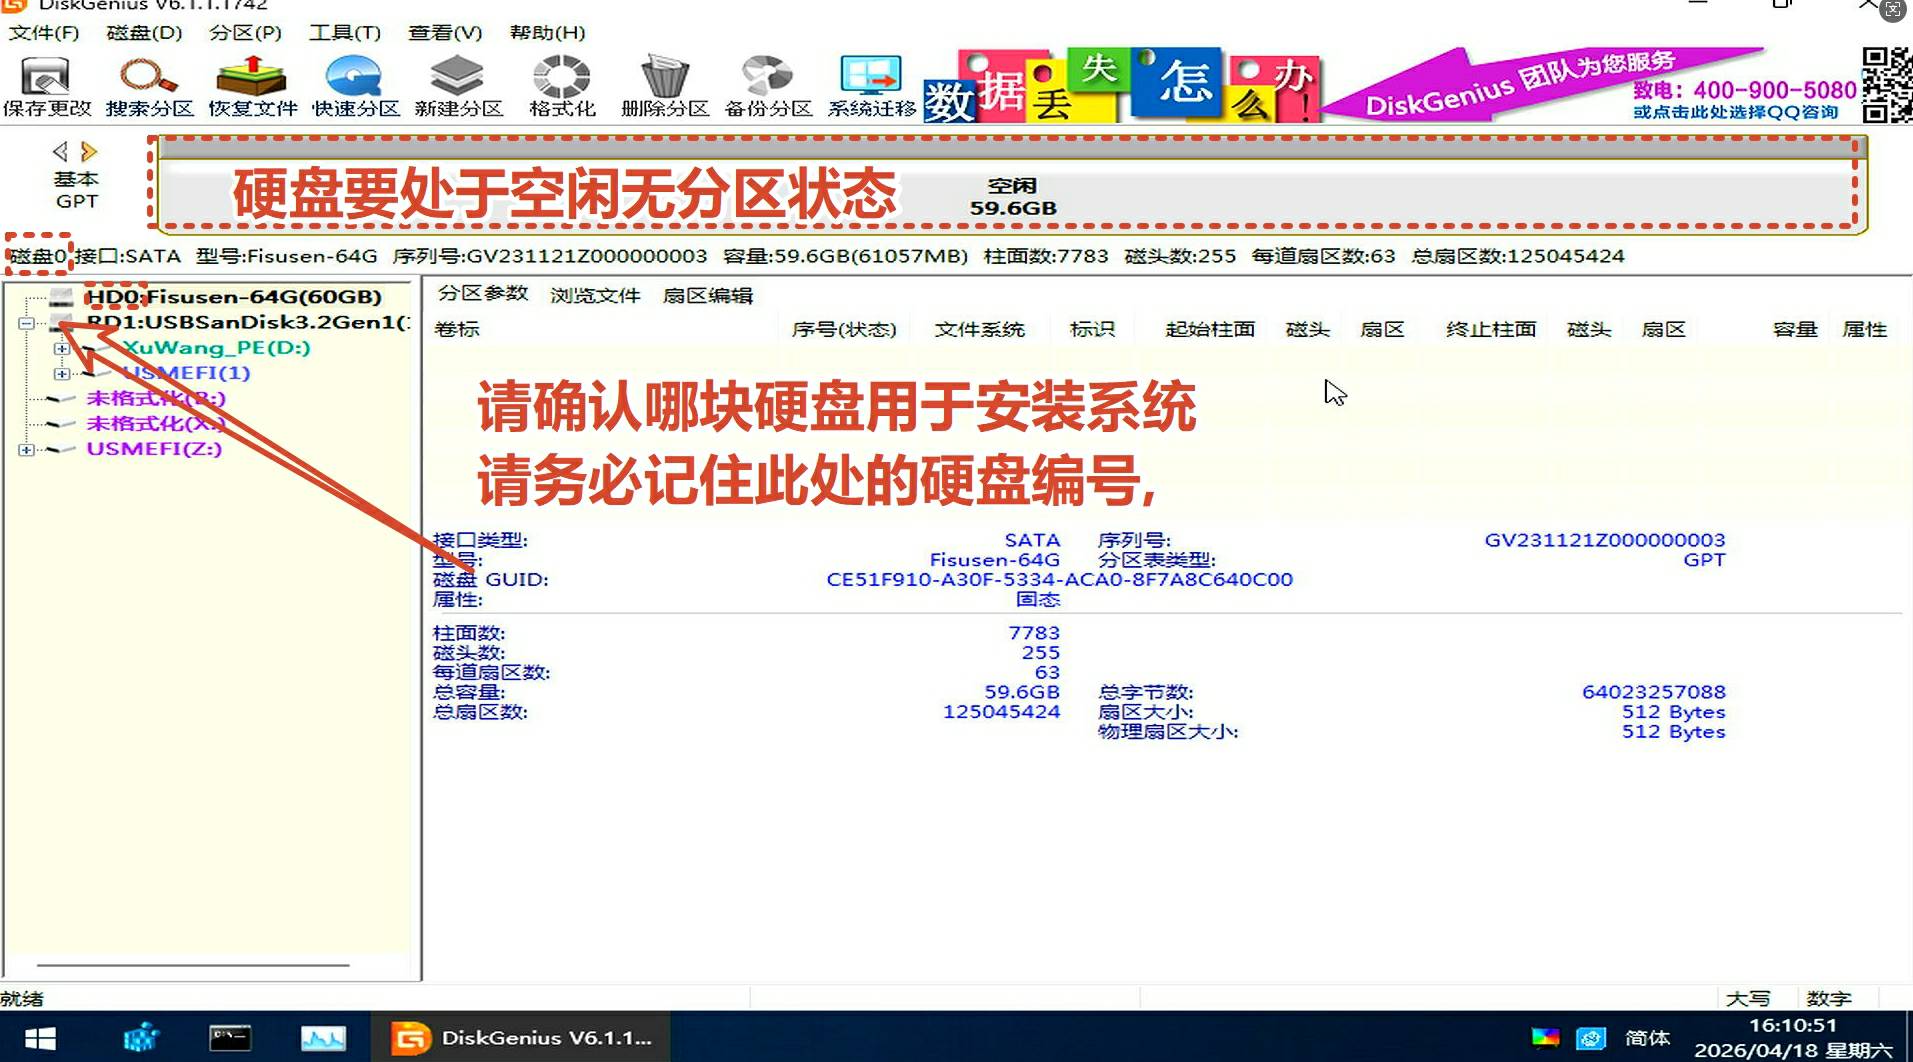Expand the USMEFI(Z:) tree node
Screen dimensions: 1913x1062
tap(26, 450)
